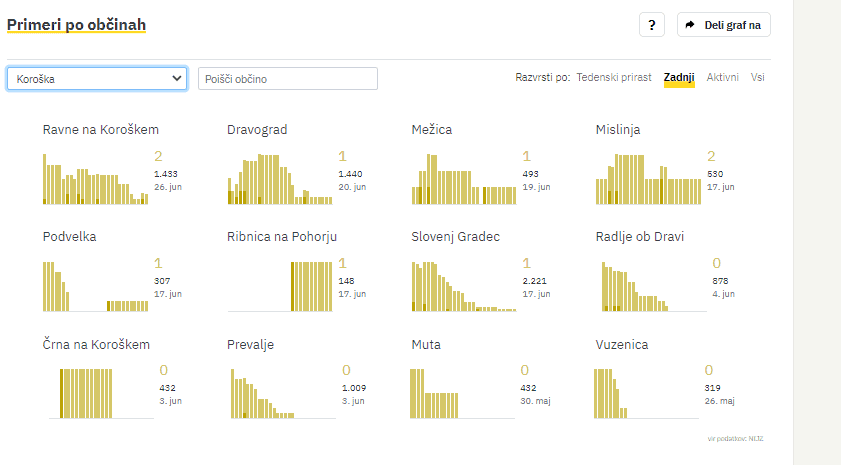Open the Črna na Koroškem chart

tap(95, 393)
